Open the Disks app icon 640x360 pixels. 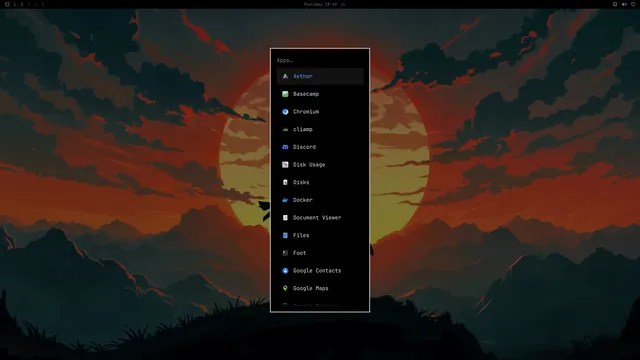[x=285, y=182]
